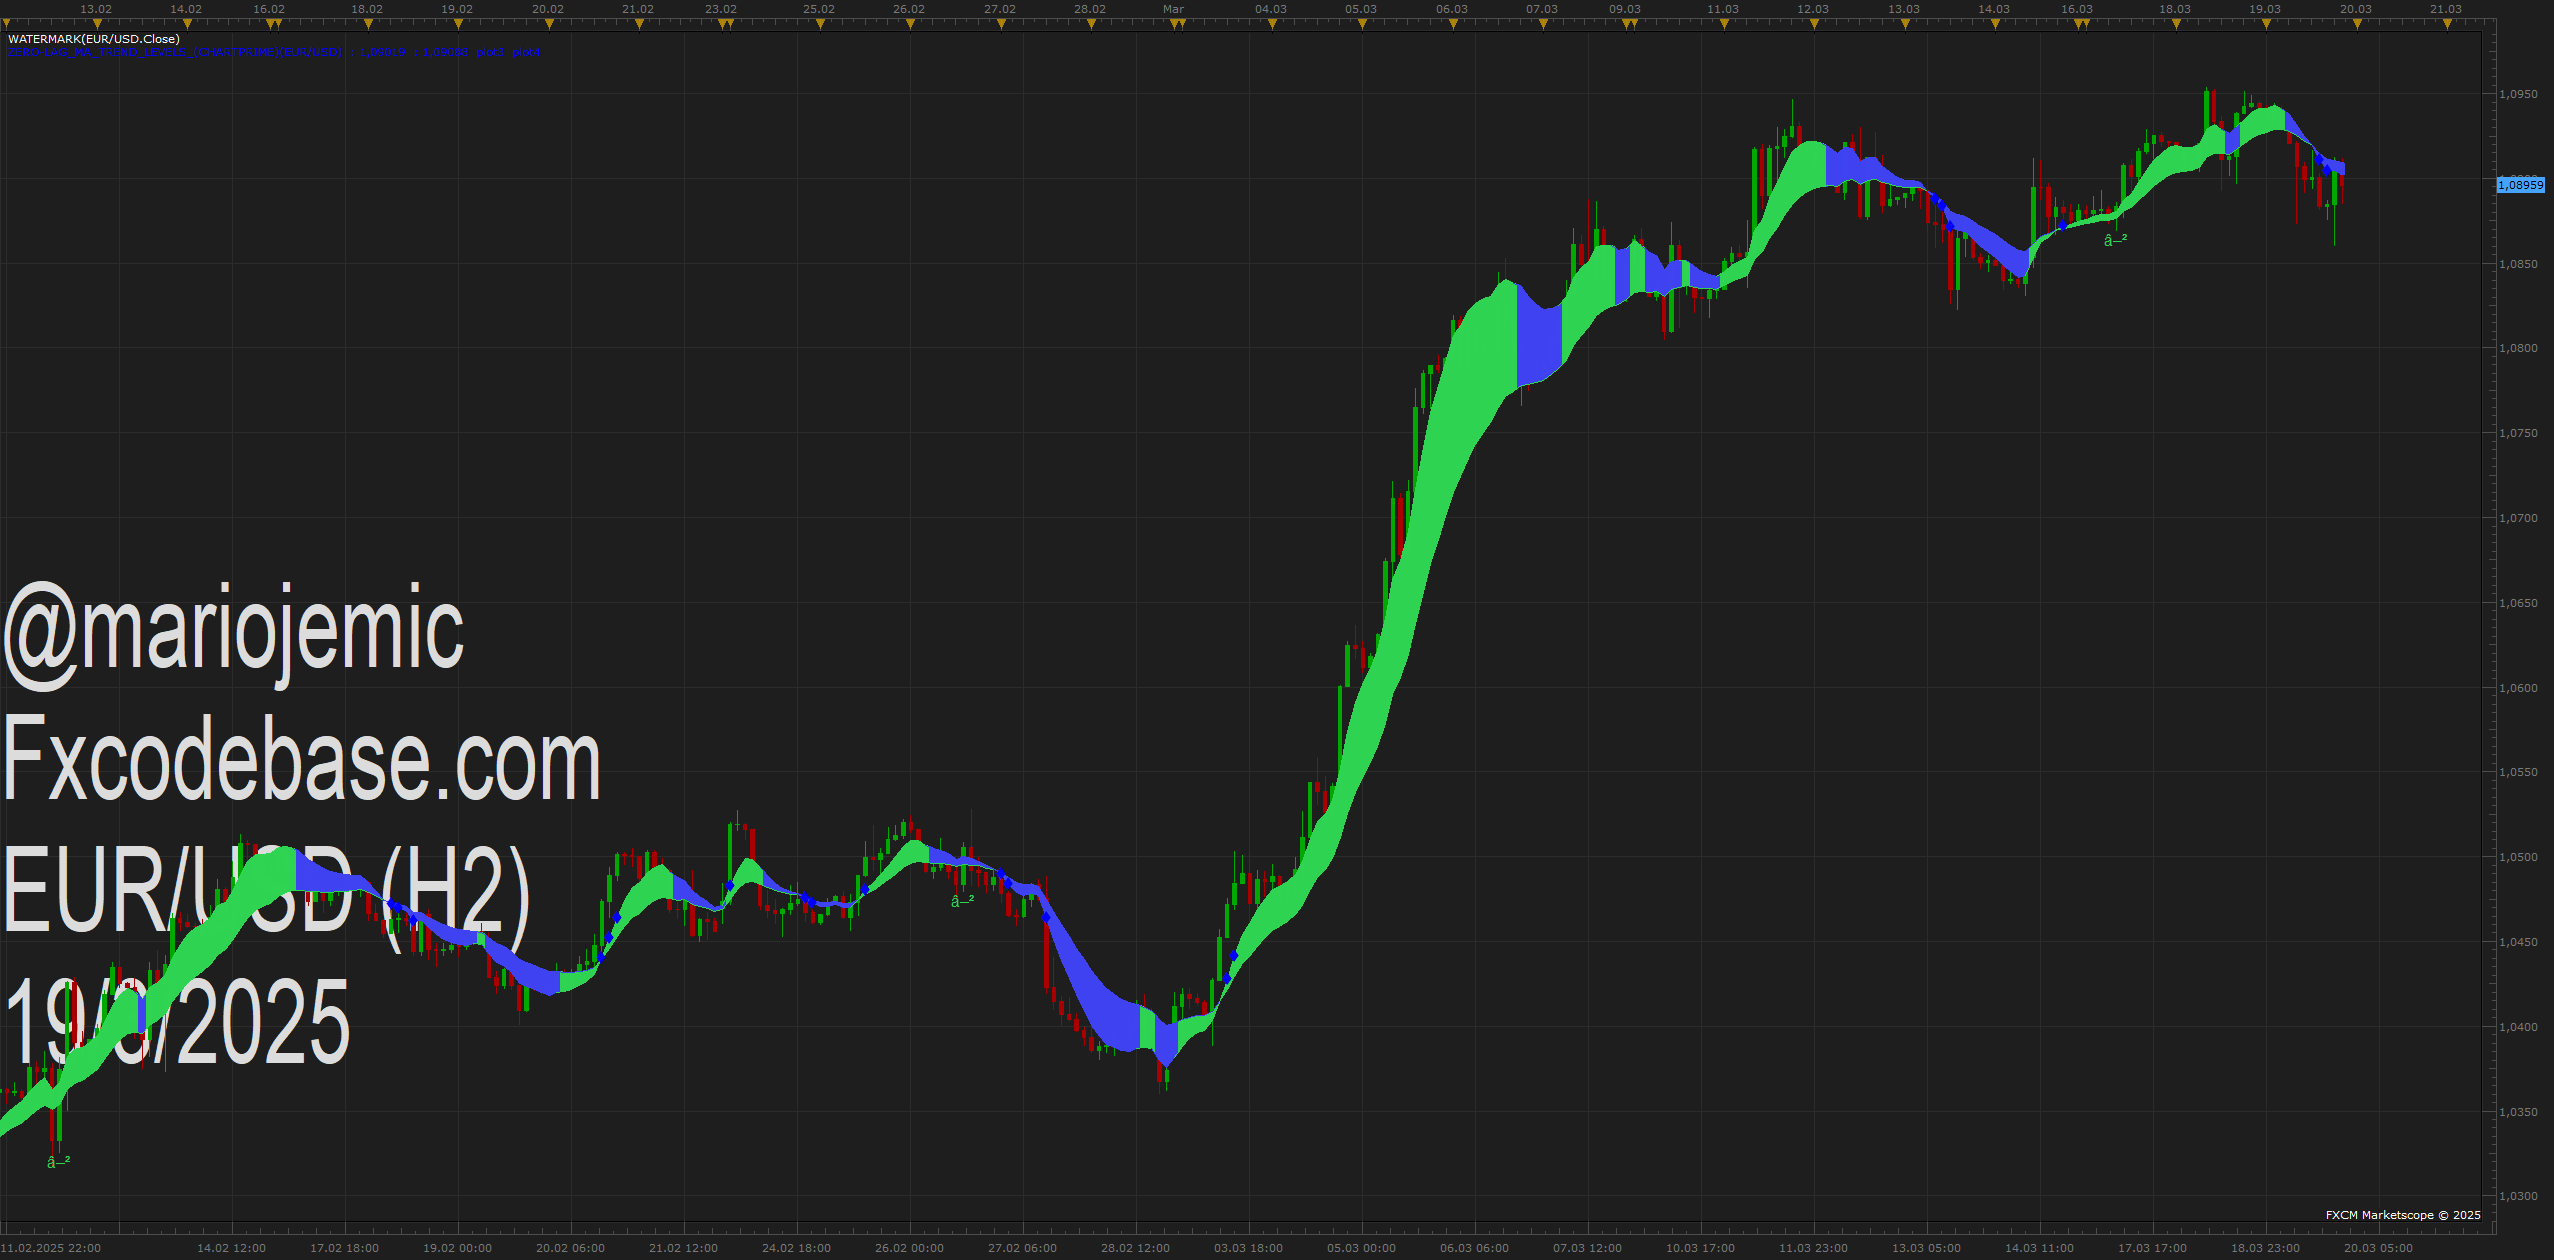
Task: Click the top date label 16.03
Action: pos(2077,9)
